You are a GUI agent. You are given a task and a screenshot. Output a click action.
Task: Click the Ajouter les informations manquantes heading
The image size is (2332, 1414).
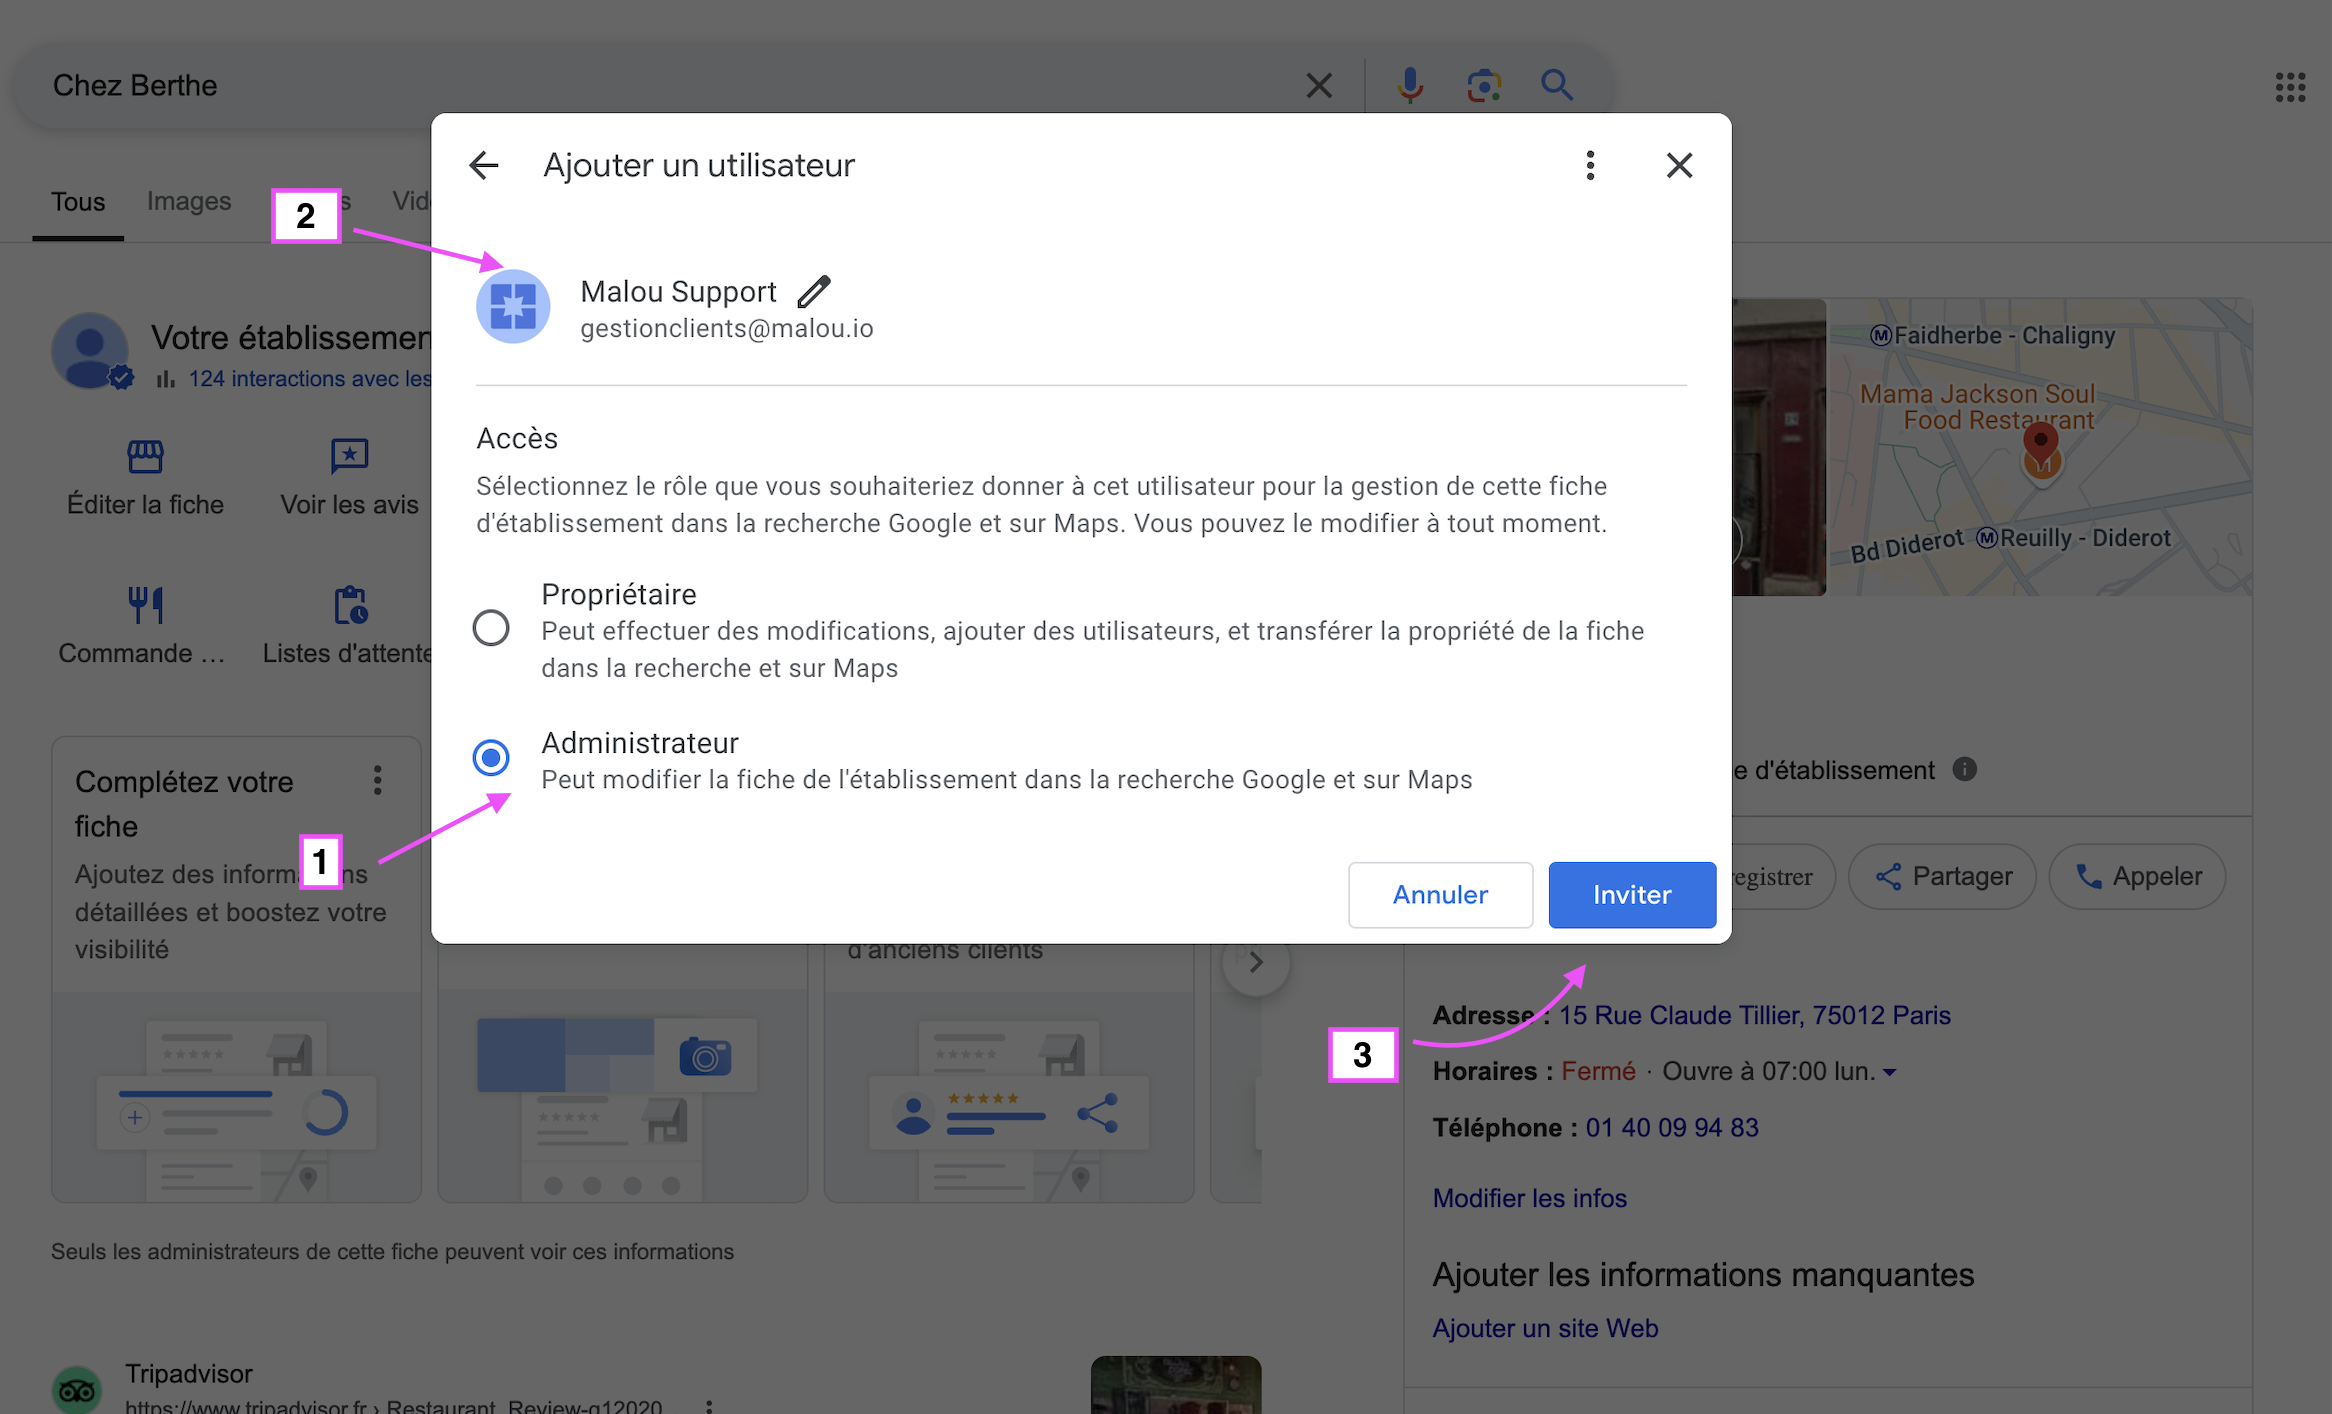[1703, 1275]
